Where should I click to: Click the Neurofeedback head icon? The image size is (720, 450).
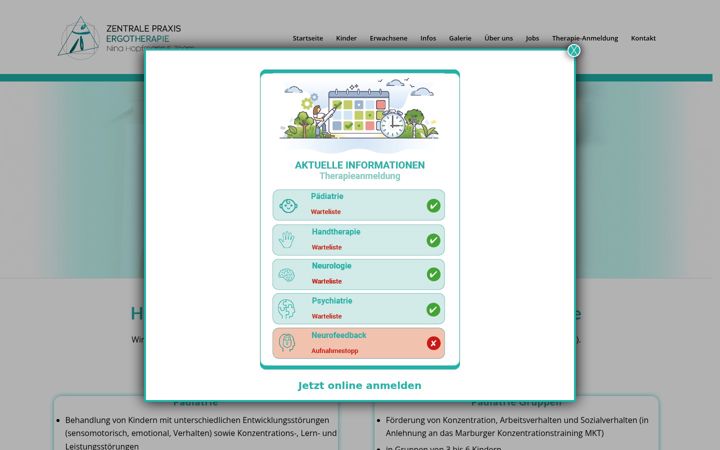click(287, 343)
